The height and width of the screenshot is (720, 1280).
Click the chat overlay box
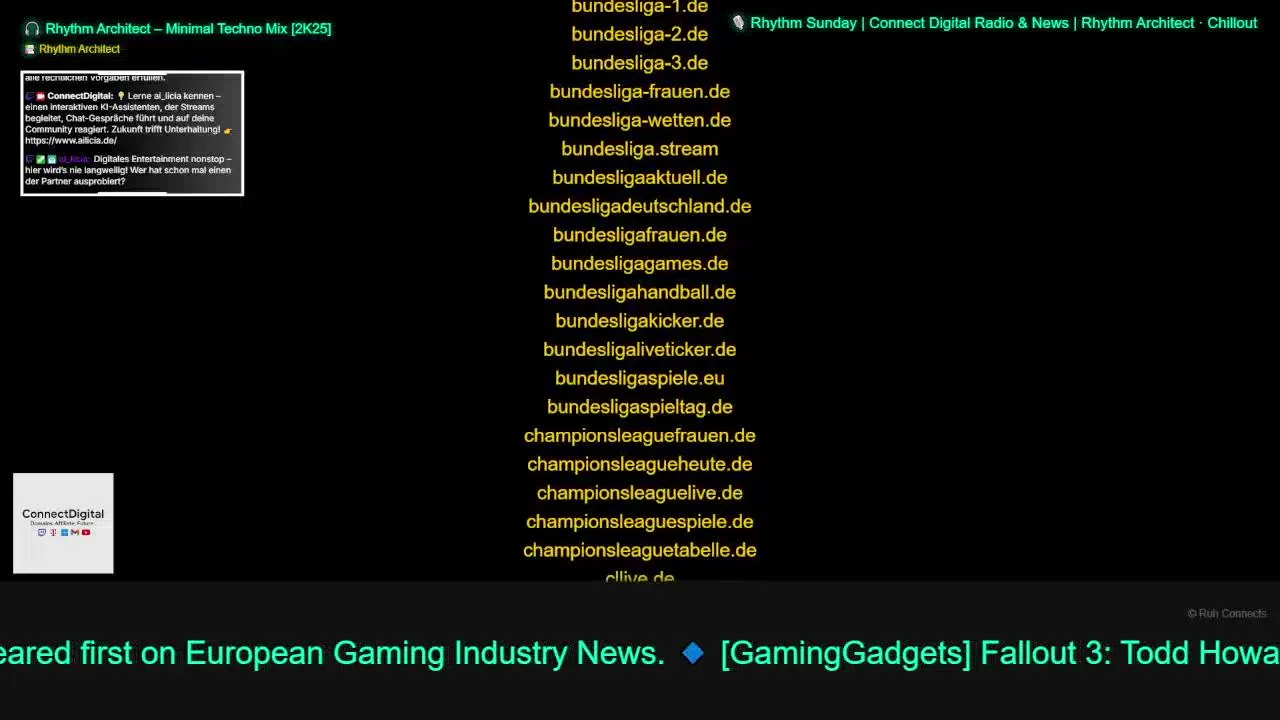[x=132, y=133]
